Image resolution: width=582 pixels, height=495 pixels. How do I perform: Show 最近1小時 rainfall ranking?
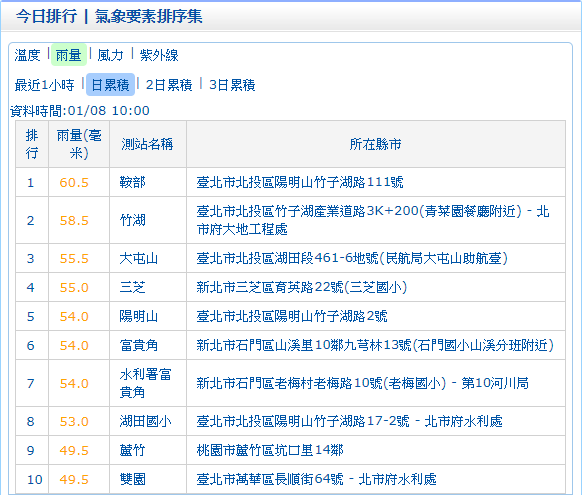point(44,85)
